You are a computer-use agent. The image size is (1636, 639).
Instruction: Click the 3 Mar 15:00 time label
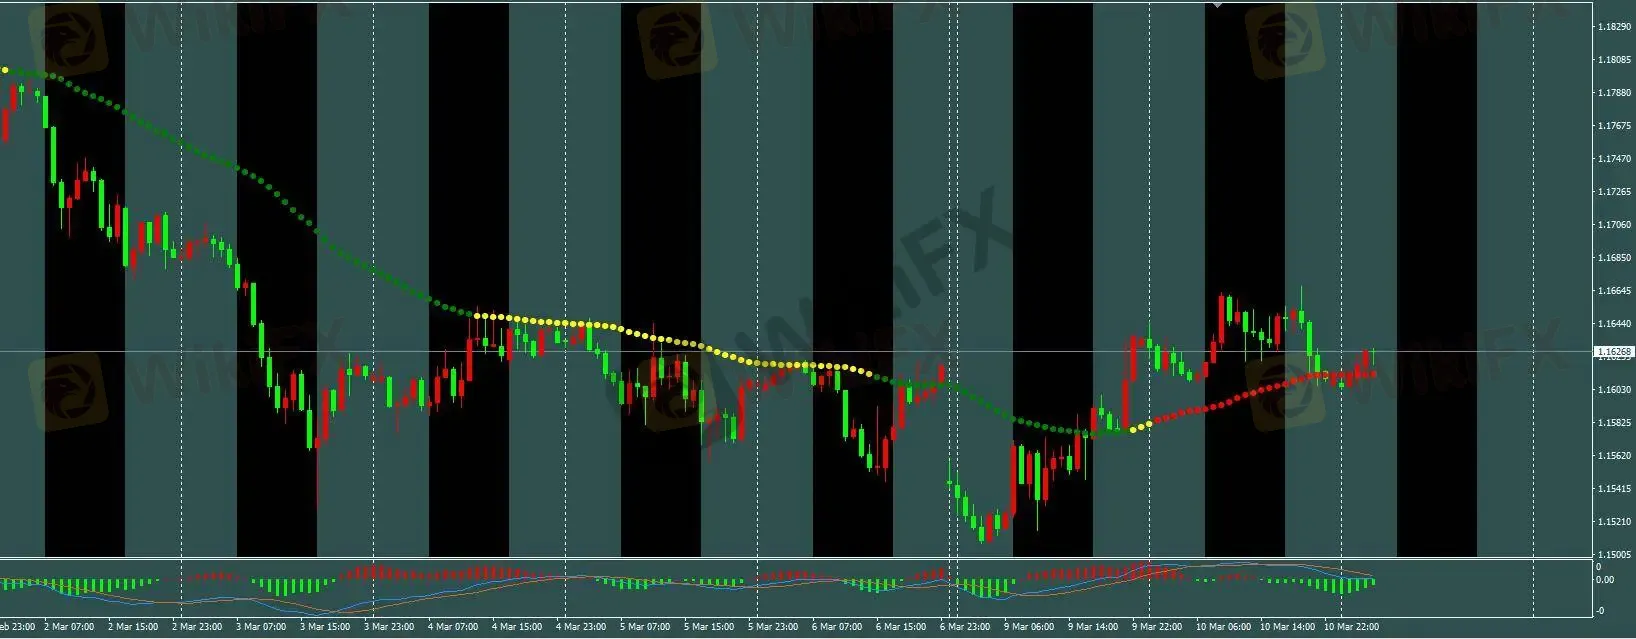tap(325, 627)
